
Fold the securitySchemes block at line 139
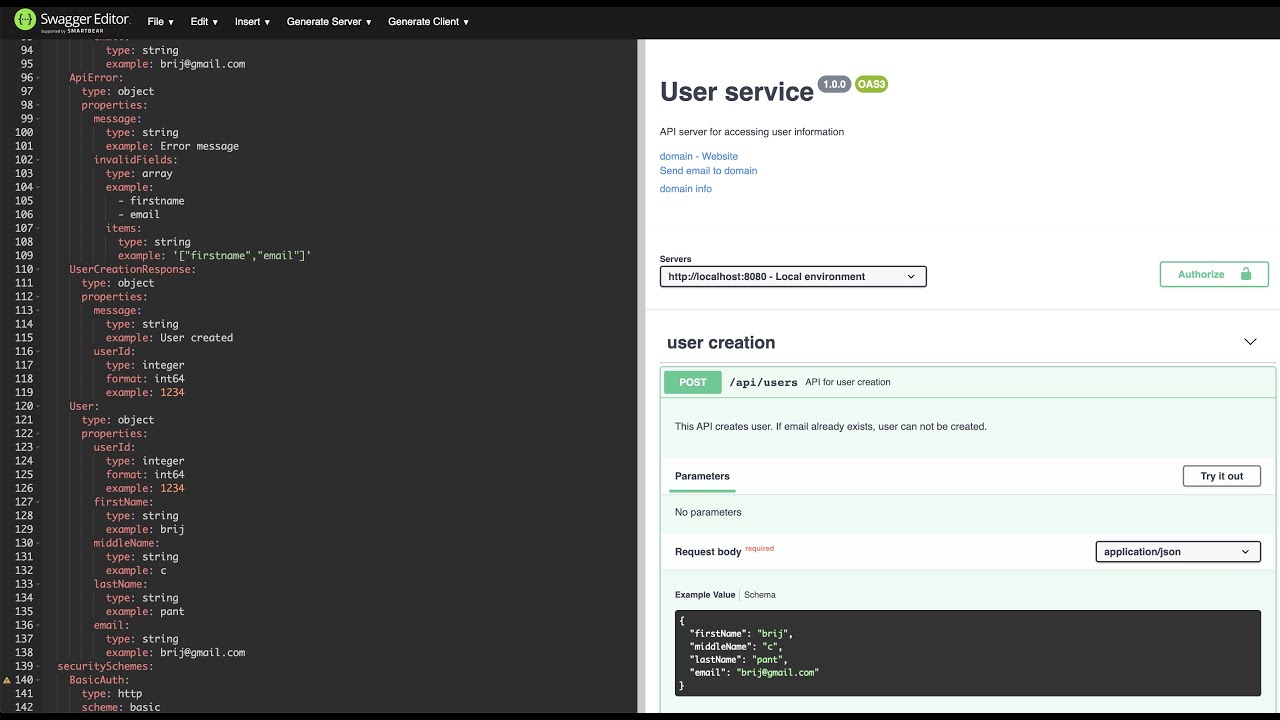37,666
